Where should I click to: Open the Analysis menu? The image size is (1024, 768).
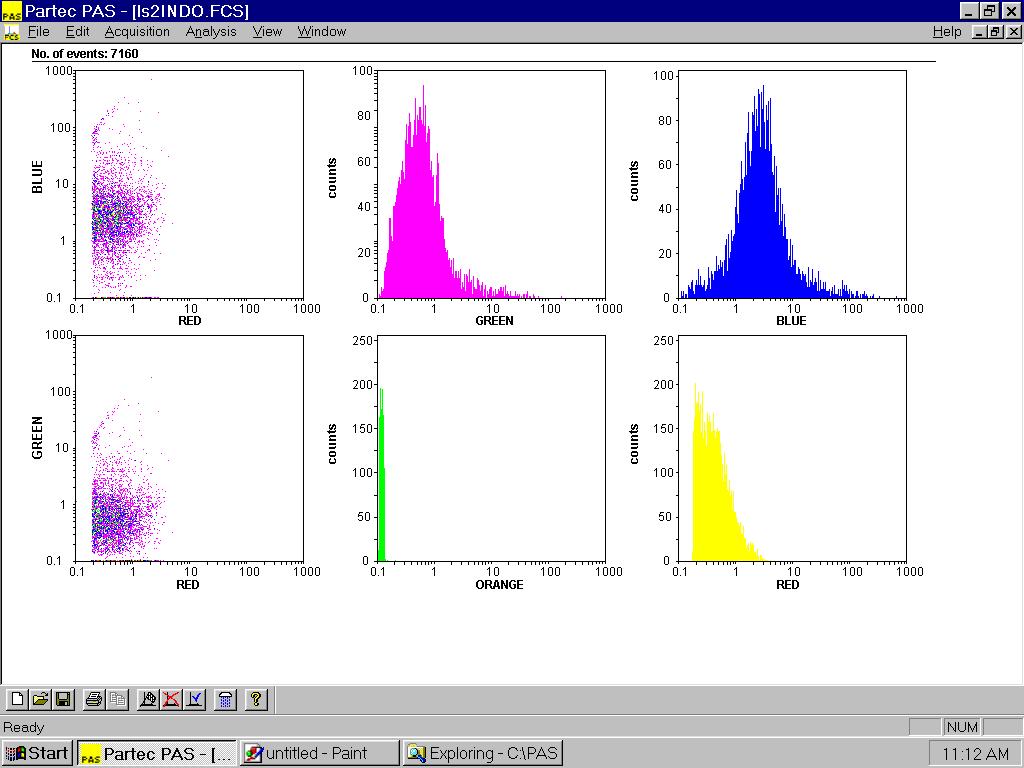(x=211, y=32)
